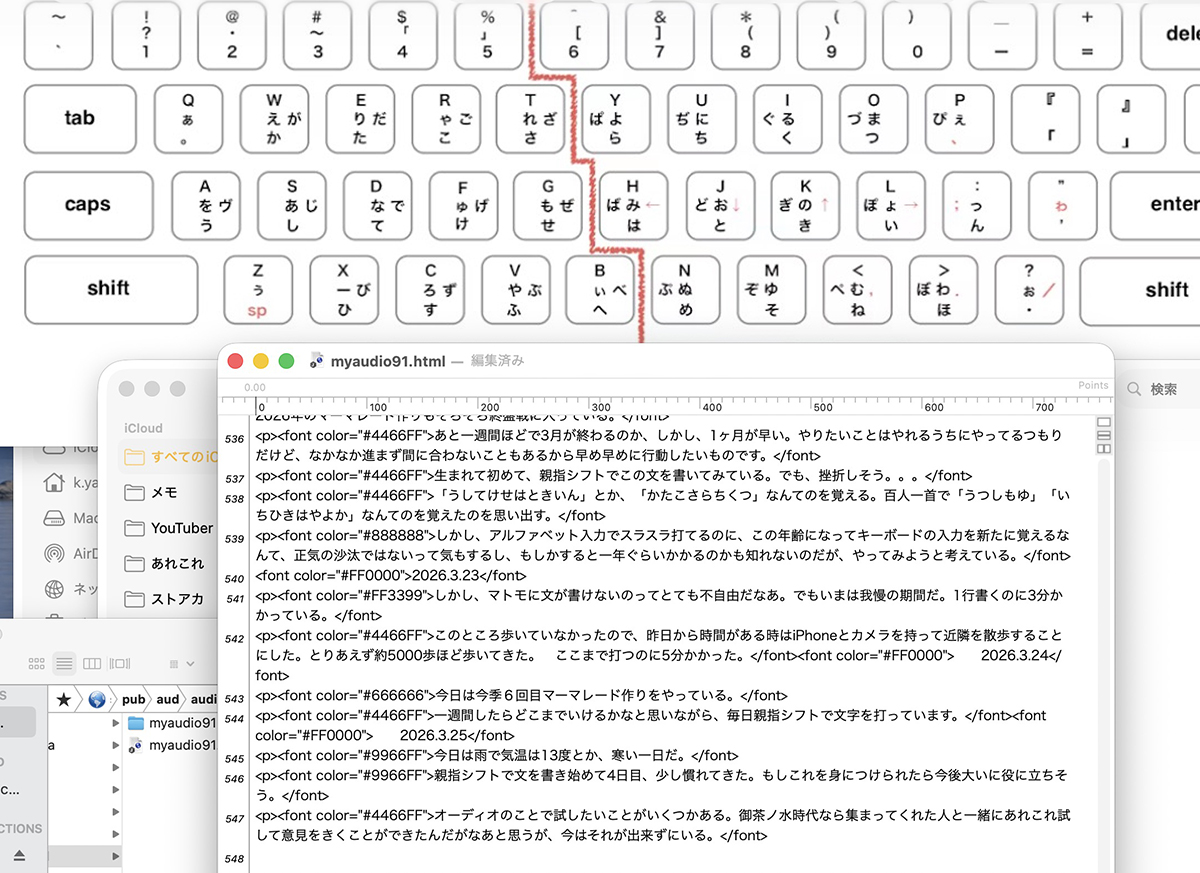Switch Finder to list view

pyautogui.click(x=64, y=663)
